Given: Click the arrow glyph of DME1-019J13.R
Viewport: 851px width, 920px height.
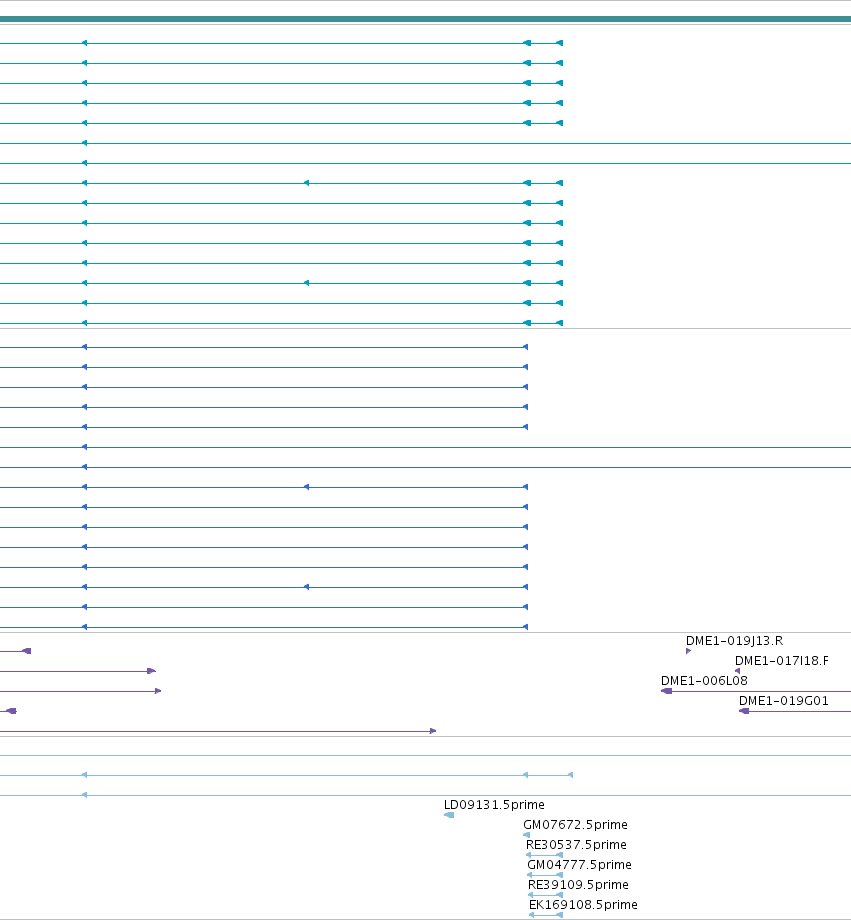Looking at the screenshot, I should click(688, 651).
